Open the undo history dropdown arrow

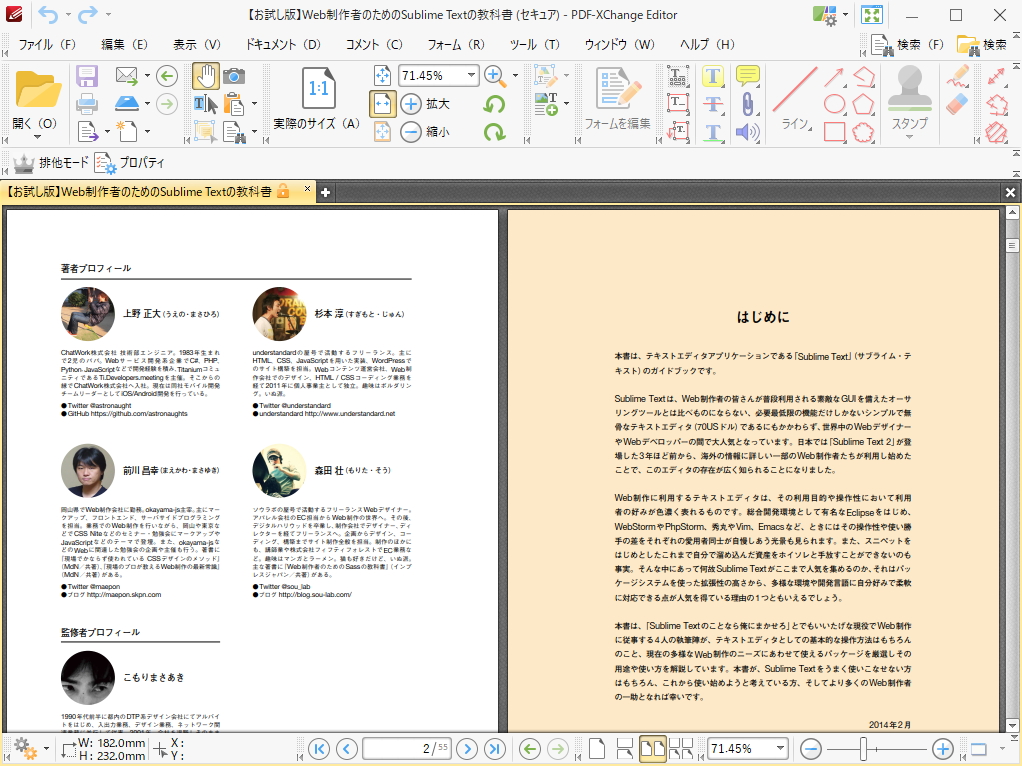pyautogui.click(x=68, y=14)
